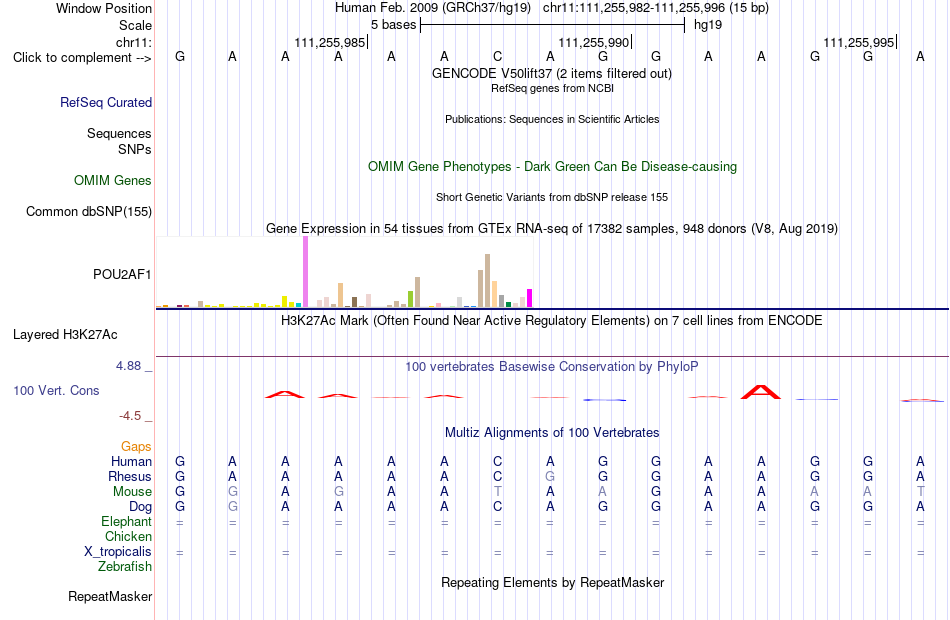The height and width of the screenshot is (620, 950).
Task: Click the '5 bases' scale bar label
Action: point(393,25)
